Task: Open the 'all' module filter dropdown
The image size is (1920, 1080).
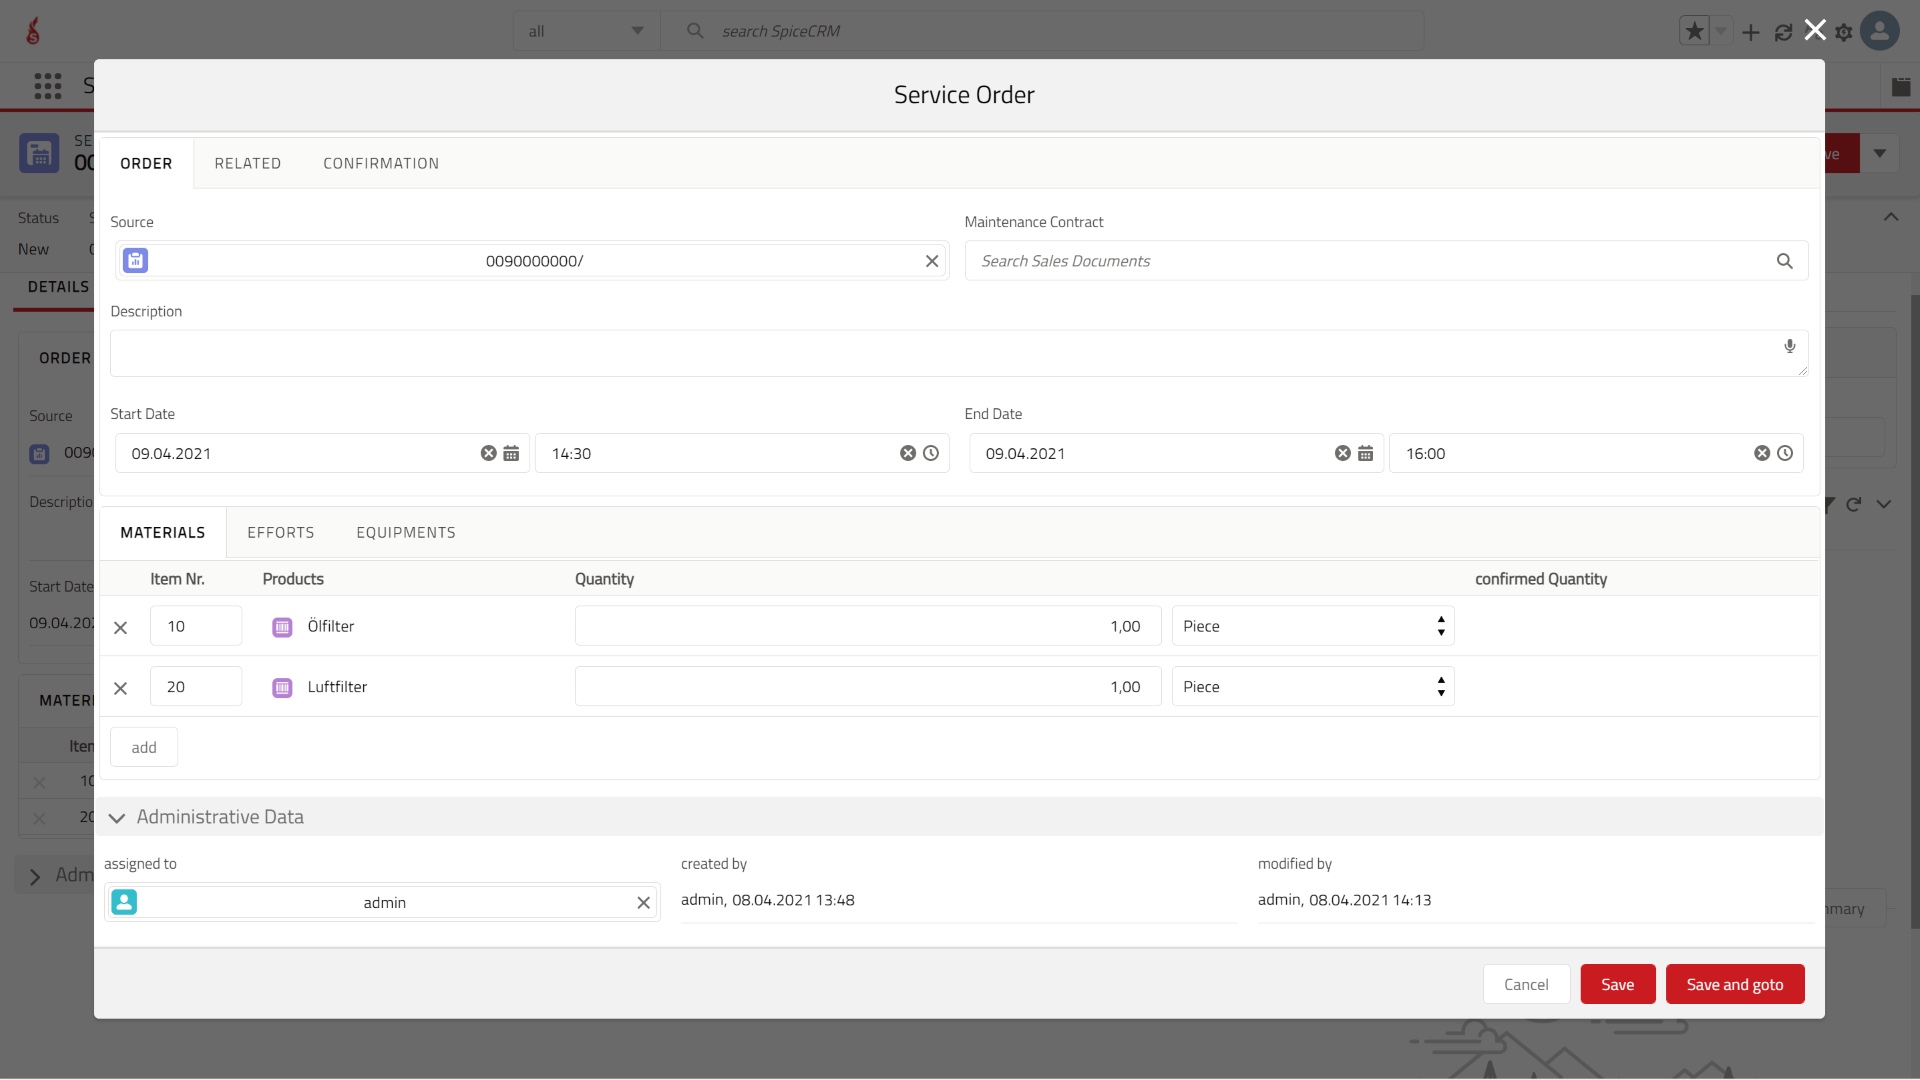Action: 586,31
